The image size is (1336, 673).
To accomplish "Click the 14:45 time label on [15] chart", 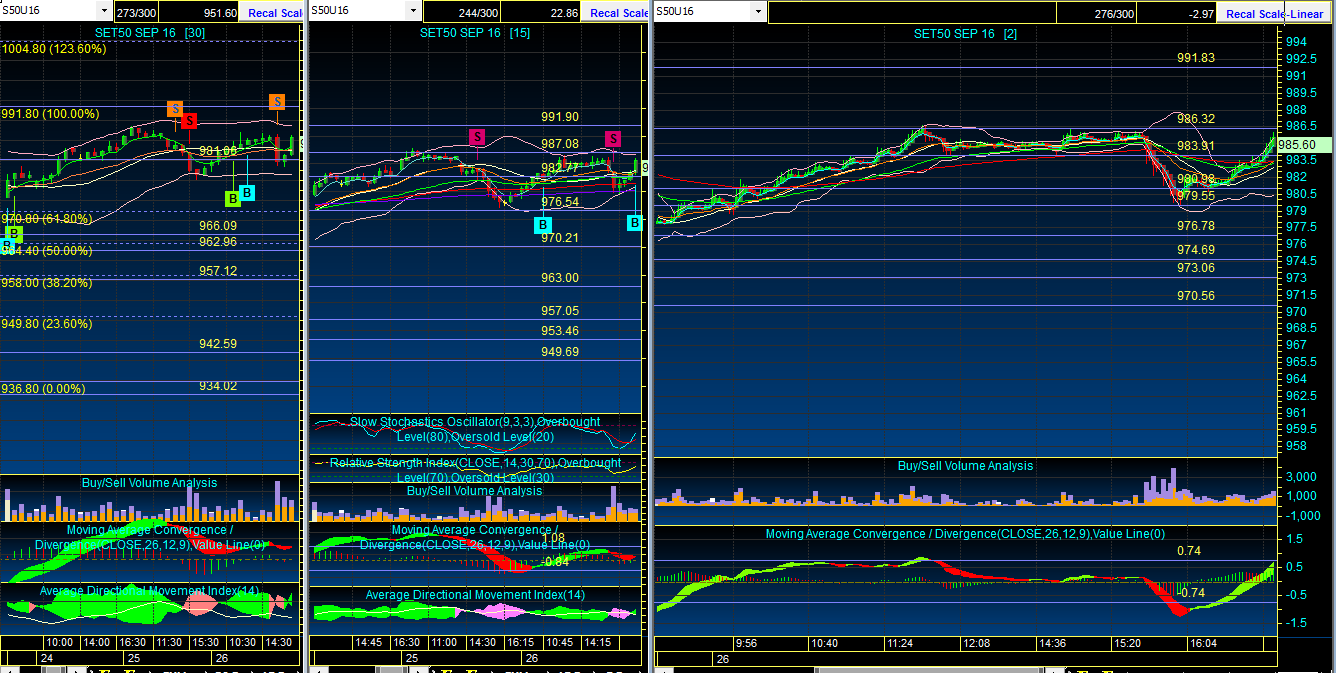I will pyautogui.click(x=370, y=643).
